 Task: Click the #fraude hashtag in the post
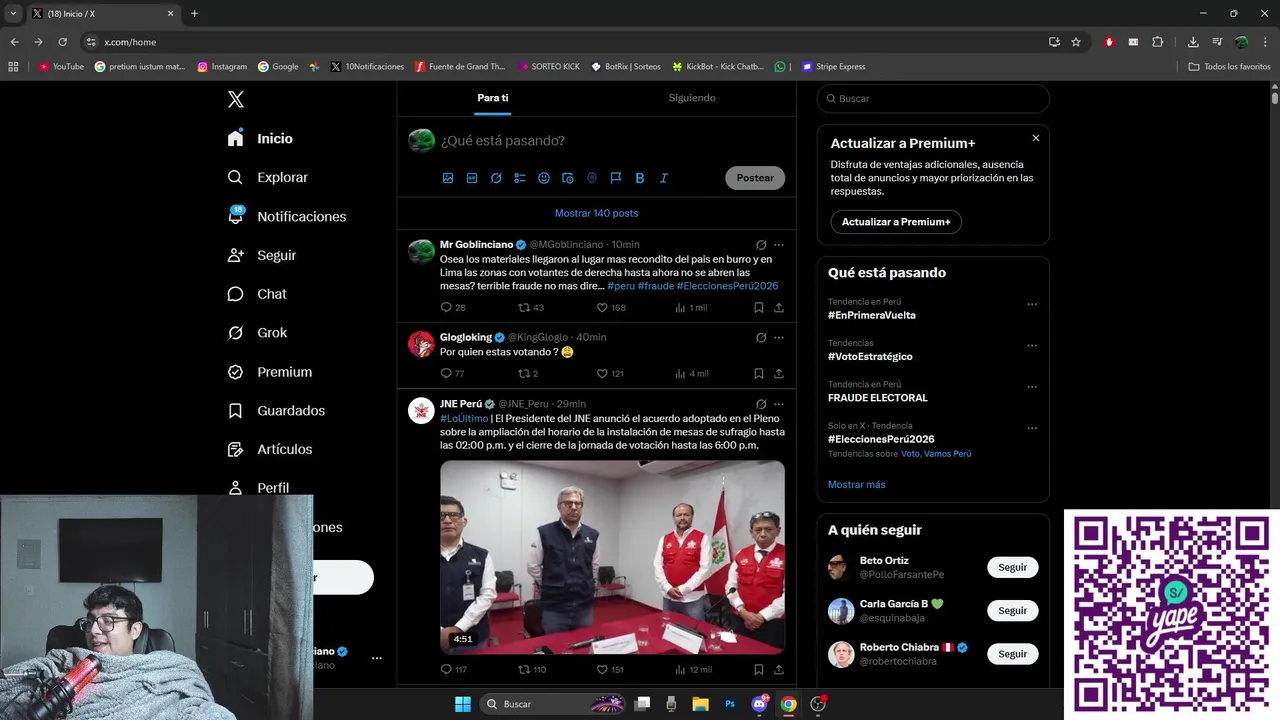click(x=656, y=286)
